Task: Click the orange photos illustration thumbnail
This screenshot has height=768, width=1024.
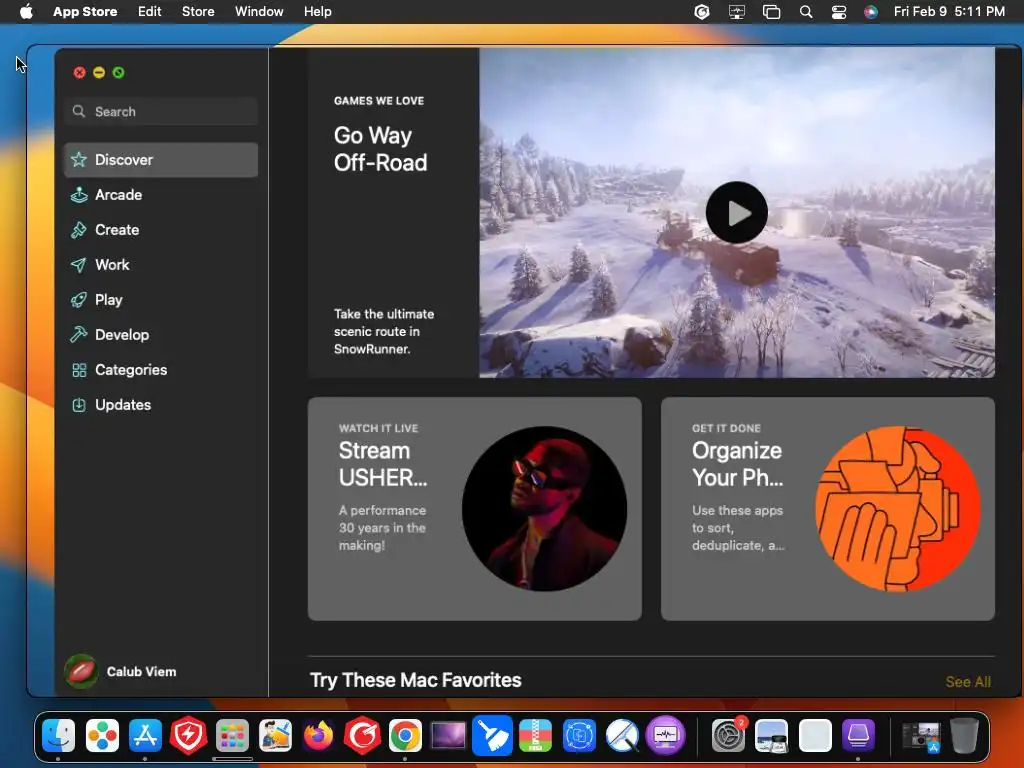Action: pyautogui.click(x=898, y=509)
